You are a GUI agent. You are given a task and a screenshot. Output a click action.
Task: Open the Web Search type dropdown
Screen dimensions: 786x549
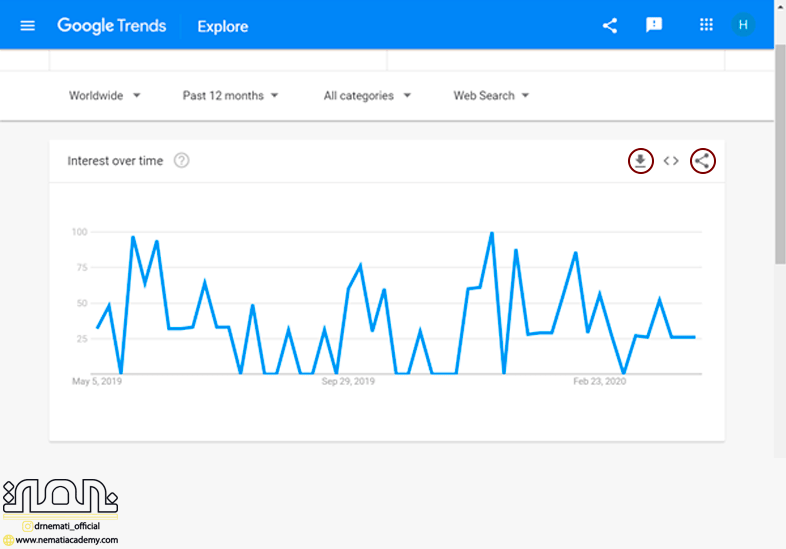[x=491, y=96]
